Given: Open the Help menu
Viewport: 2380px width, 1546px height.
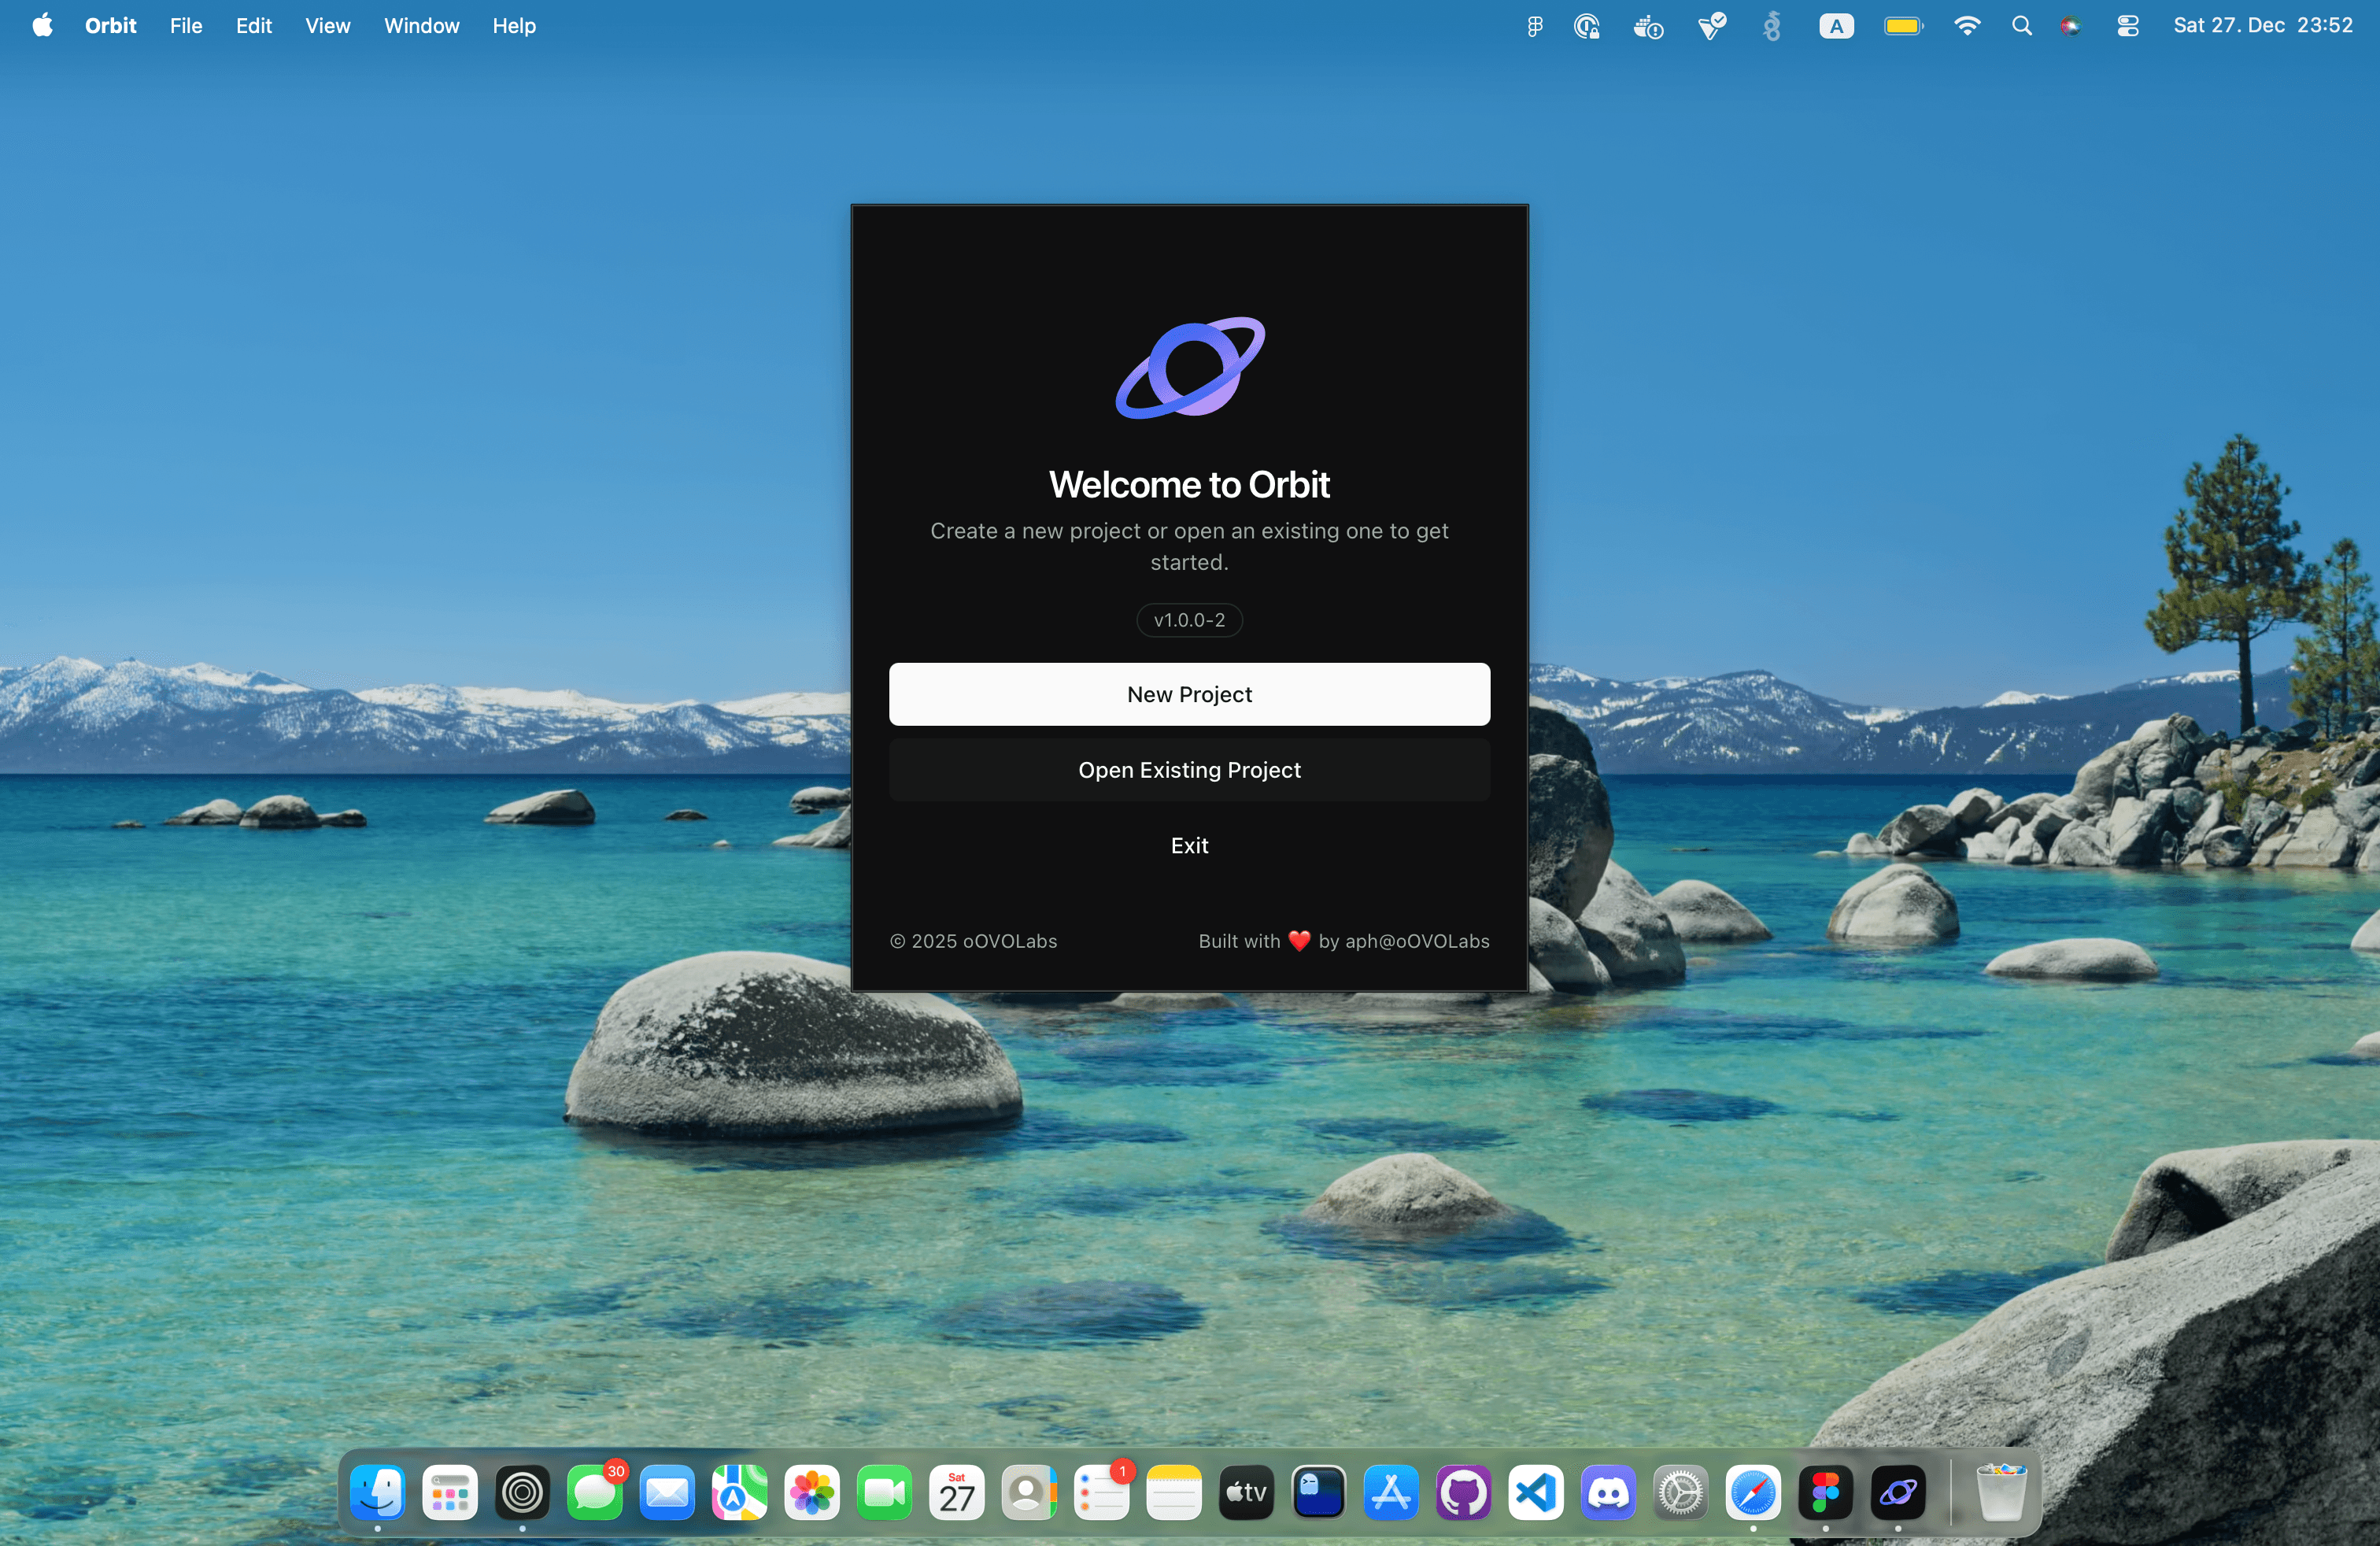Looking at the screenshot, I should [513, 26].
